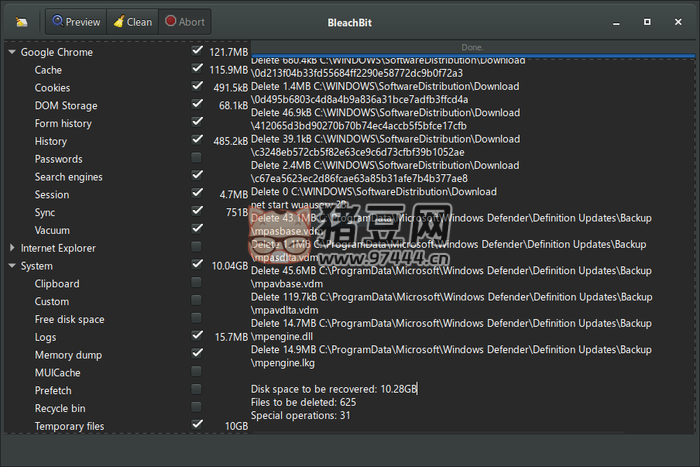Viewport: 700px width, 467px height.
Task: Click the Done progress bar
Action: (471, 47)
